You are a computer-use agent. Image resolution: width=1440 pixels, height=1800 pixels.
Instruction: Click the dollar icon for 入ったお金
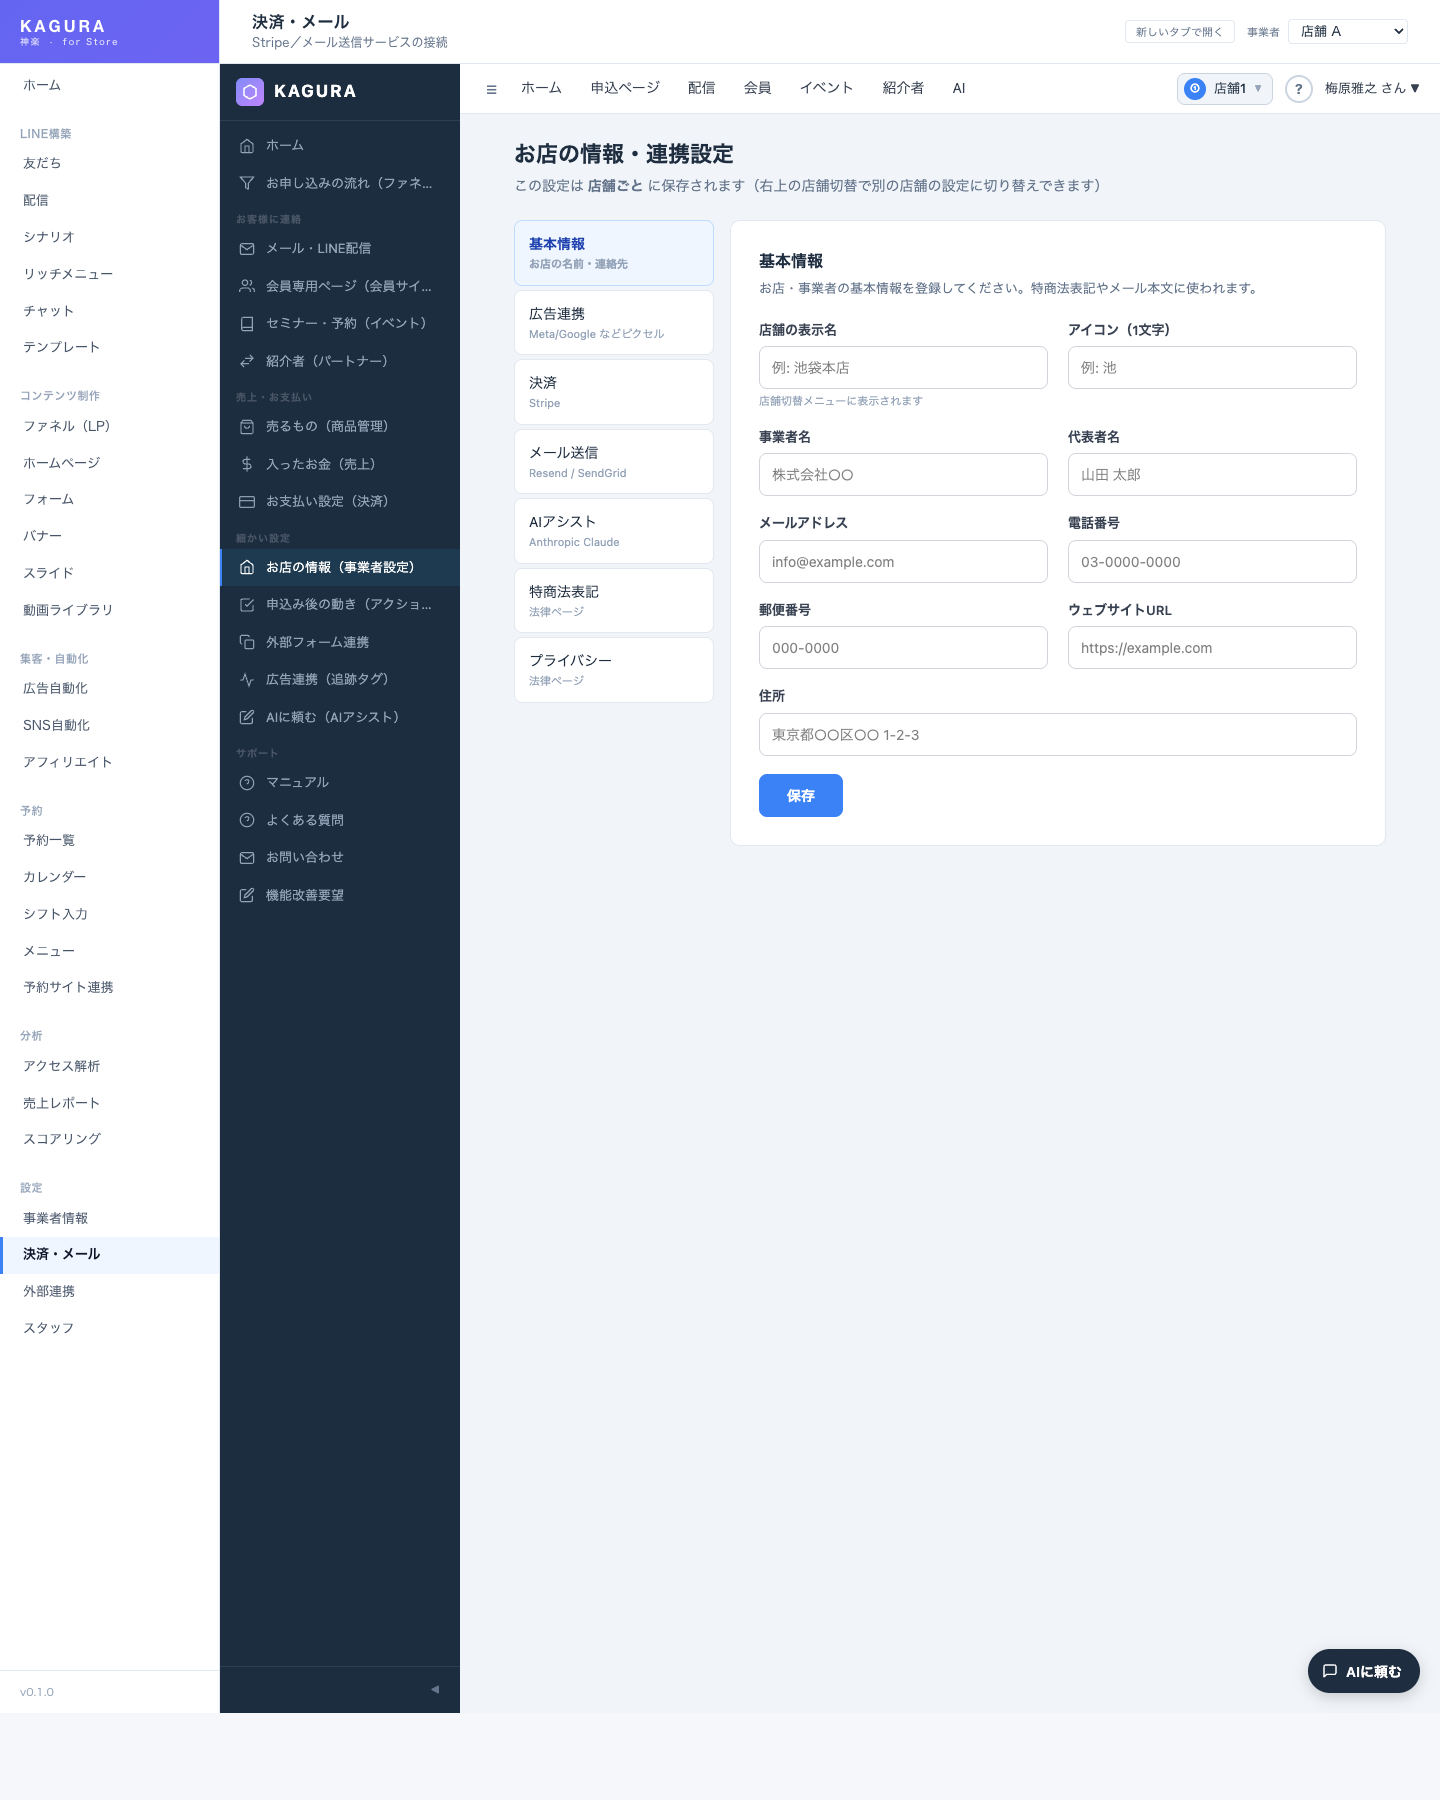247,464
